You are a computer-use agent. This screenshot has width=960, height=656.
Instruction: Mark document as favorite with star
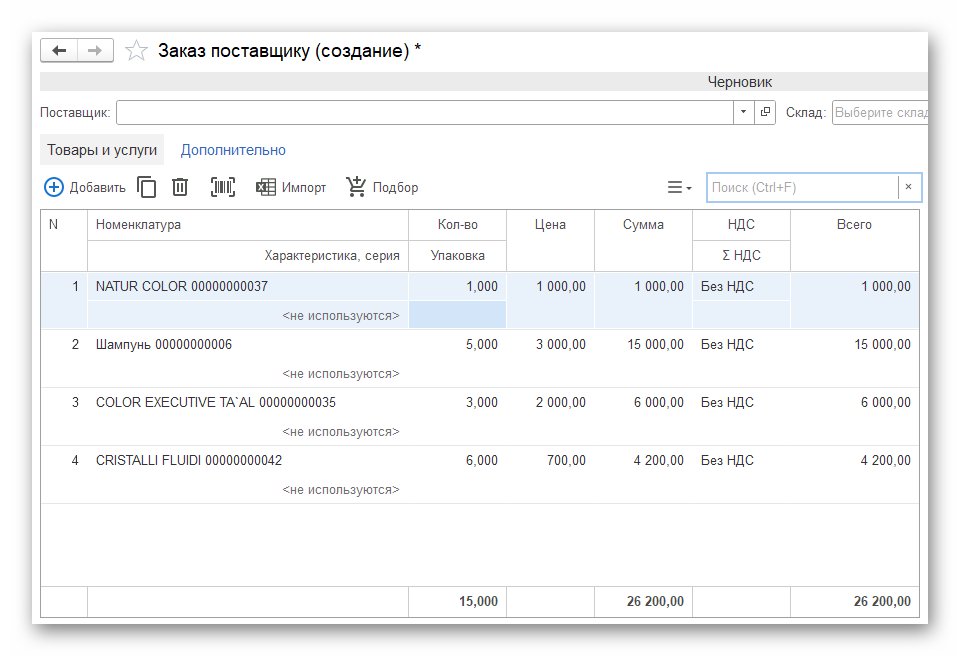click(x=137, y=51)
